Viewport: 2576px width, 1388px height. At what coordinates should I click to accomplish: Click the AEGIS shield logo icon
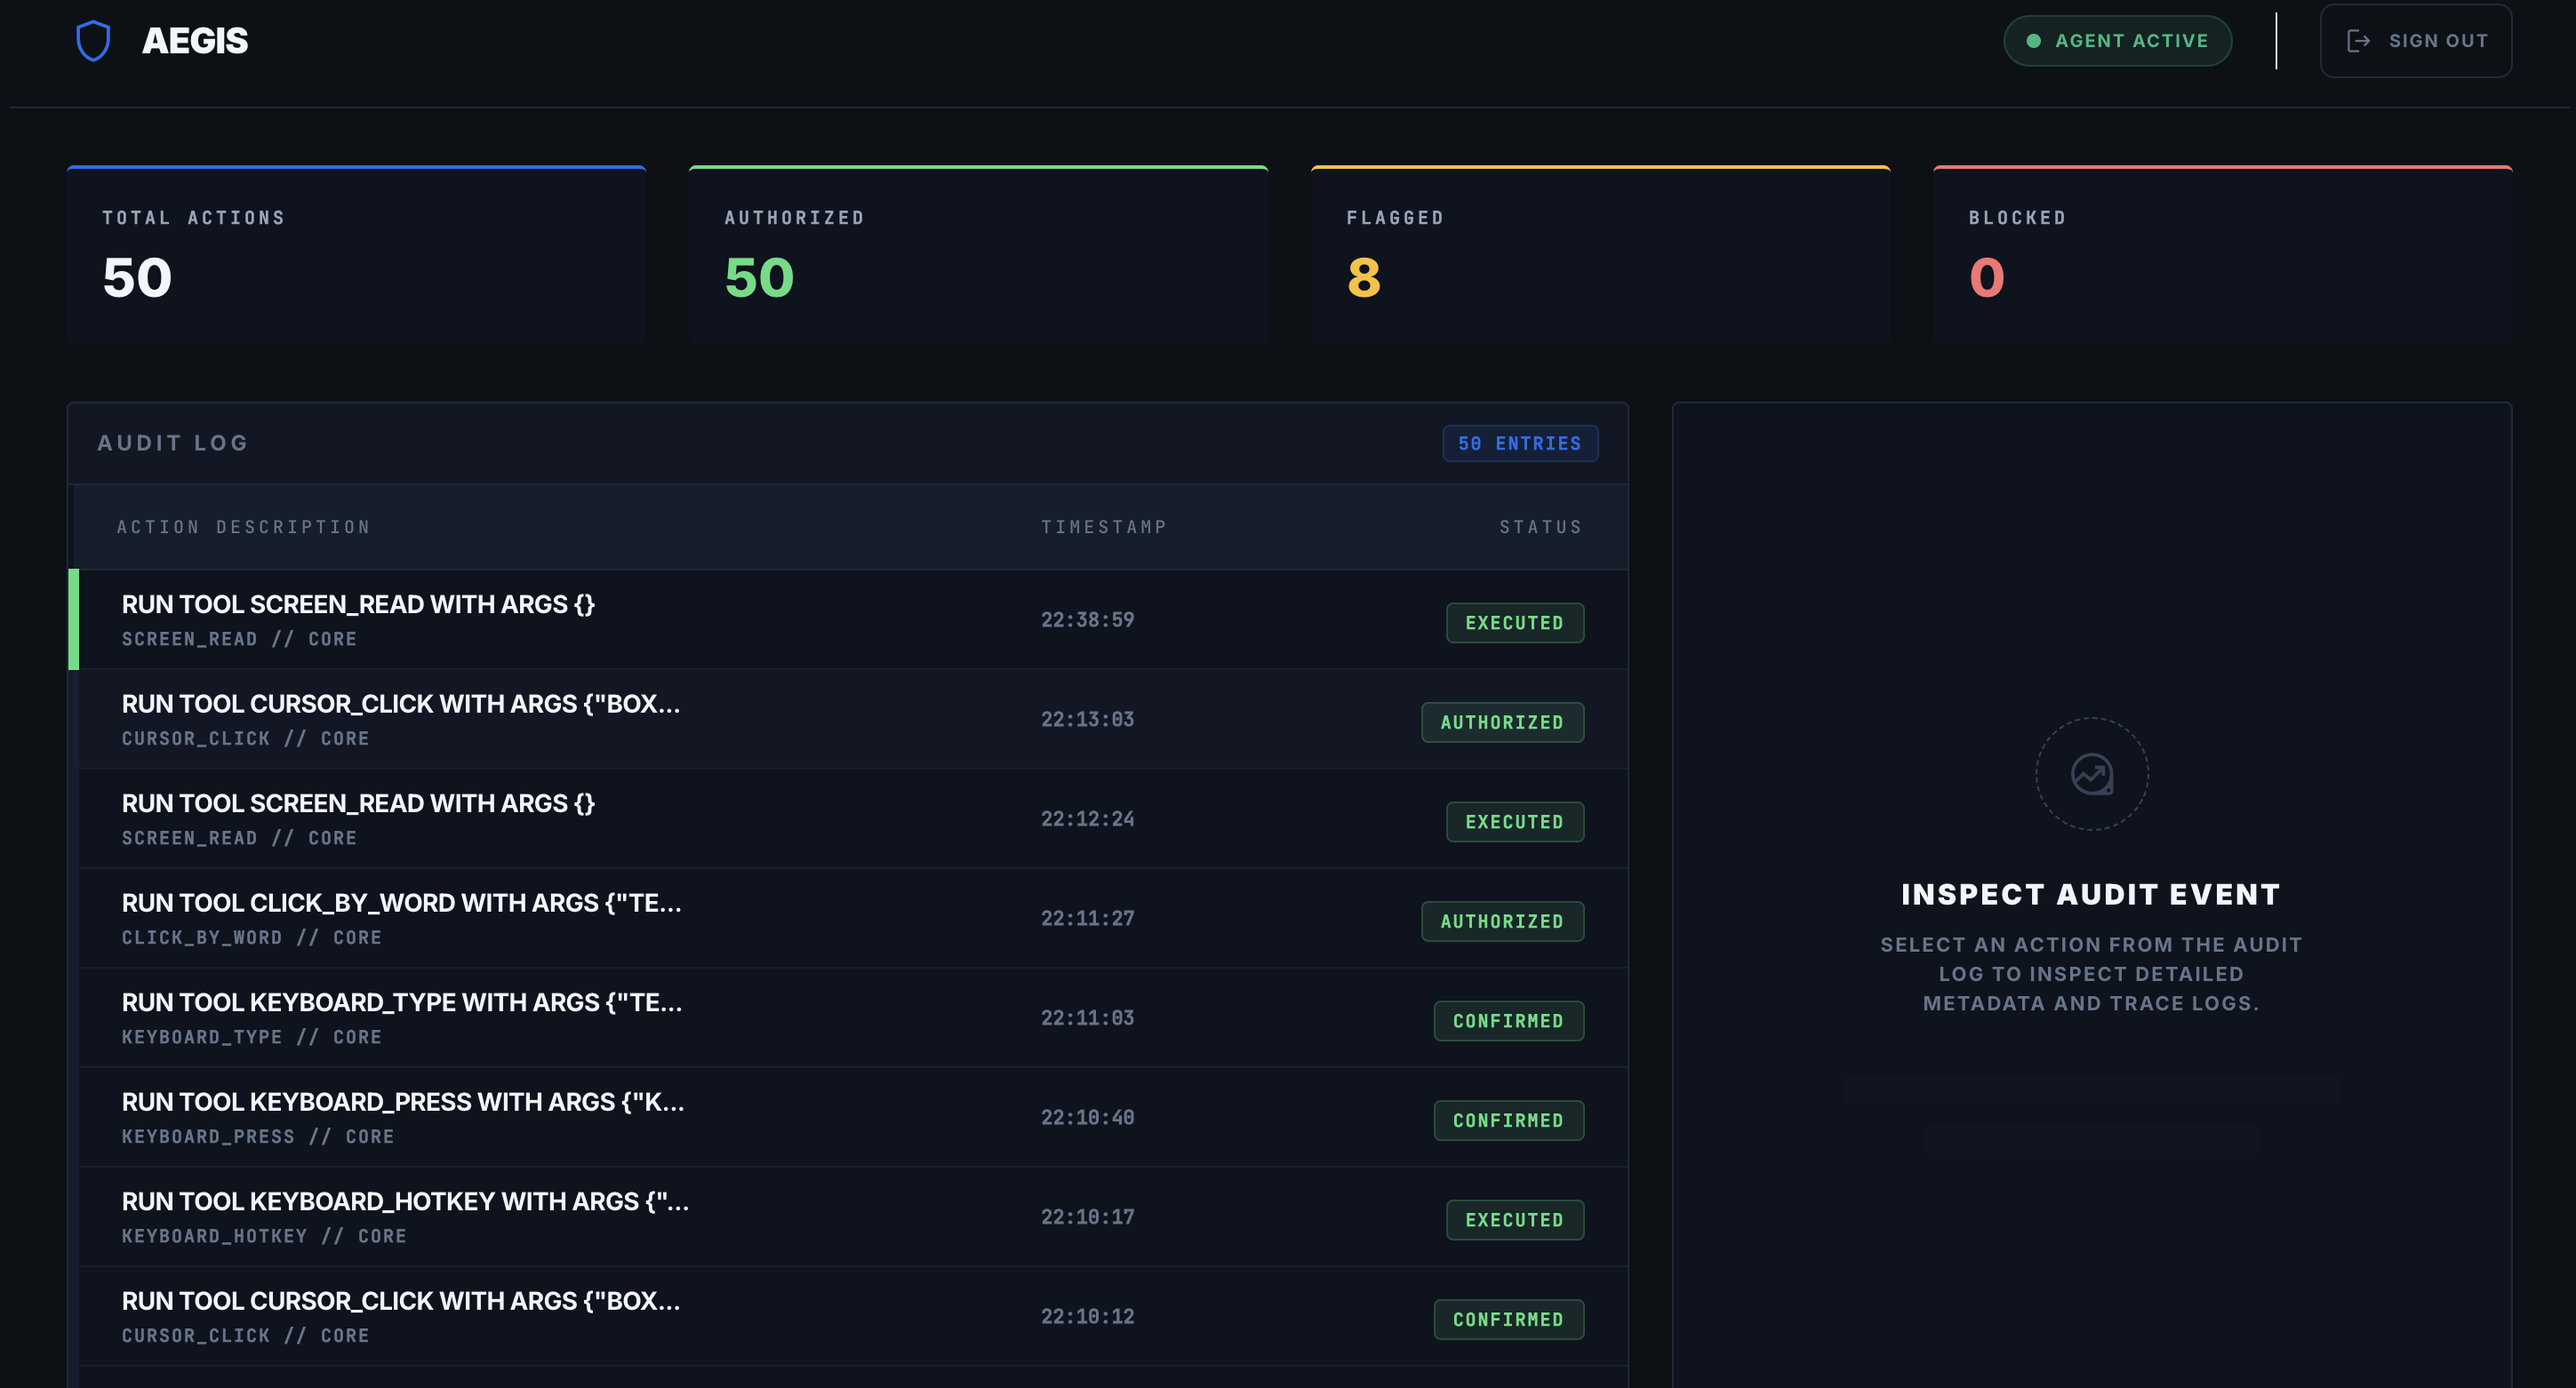[93, 41]
